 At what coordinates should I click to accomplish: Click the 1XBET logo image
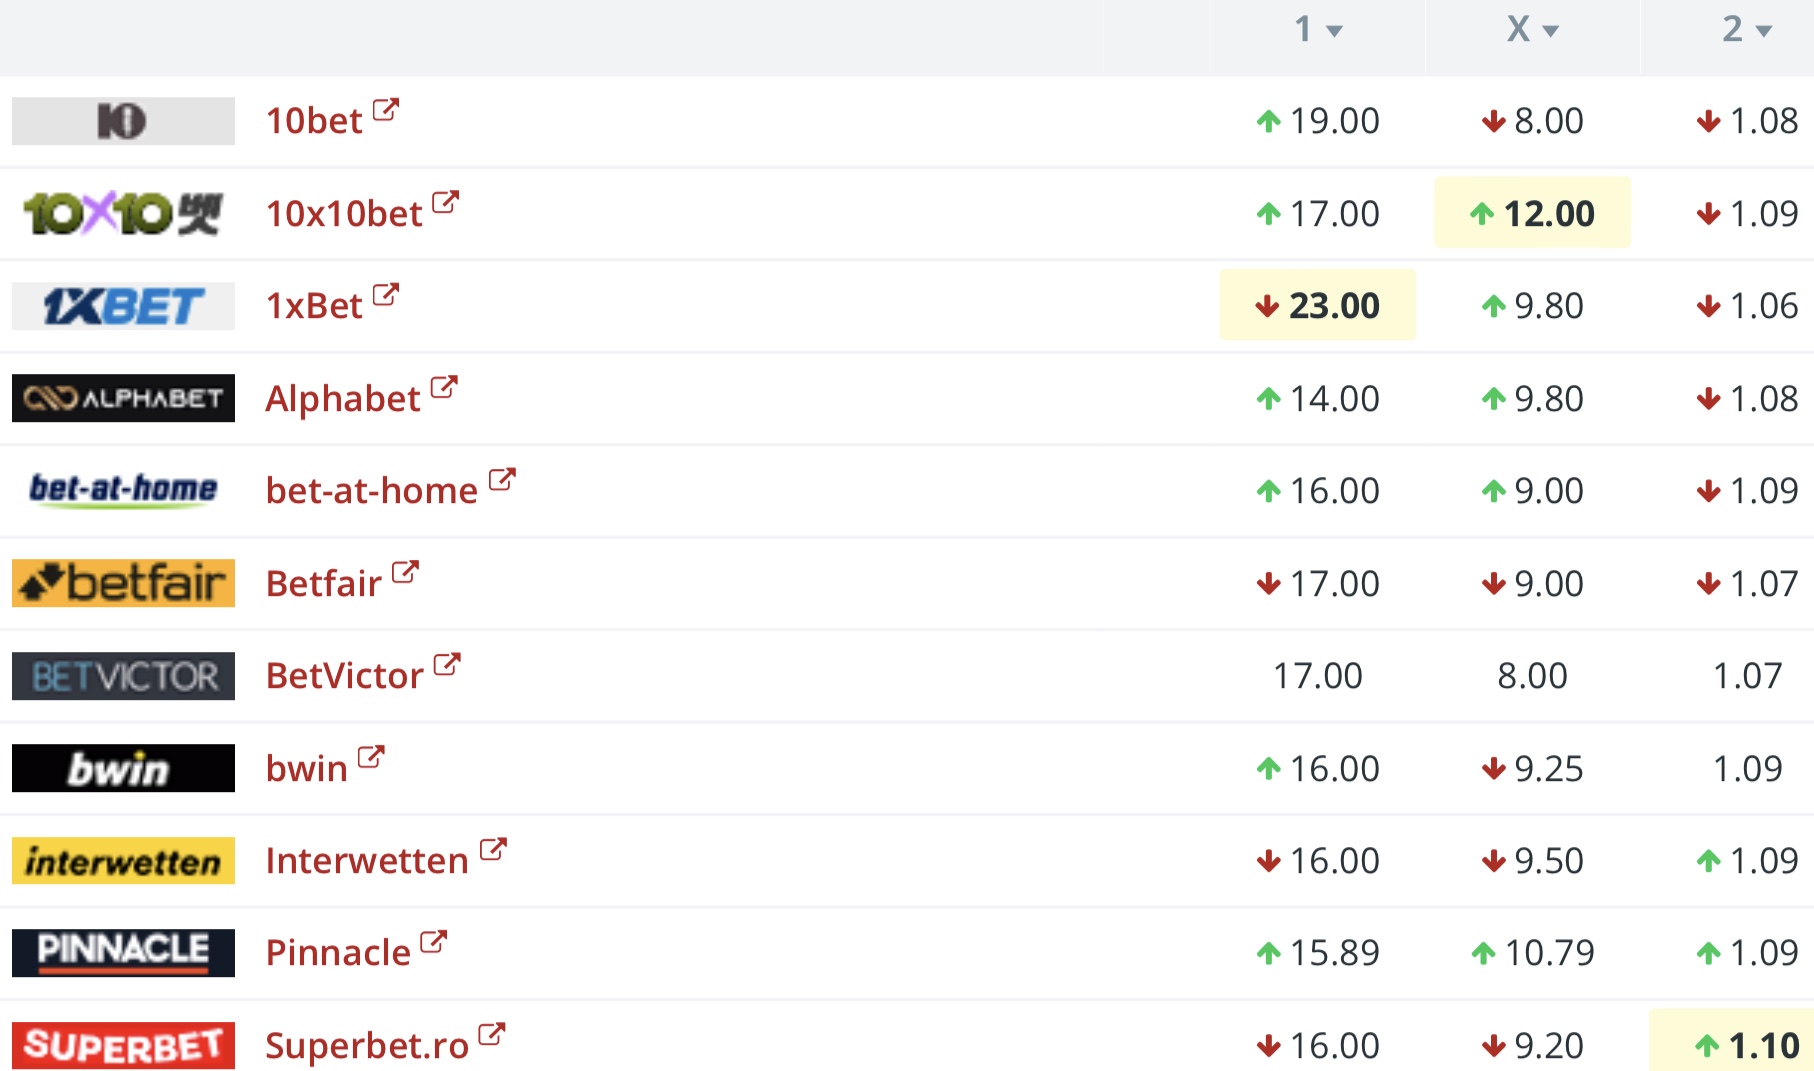[x=123, y=306]
